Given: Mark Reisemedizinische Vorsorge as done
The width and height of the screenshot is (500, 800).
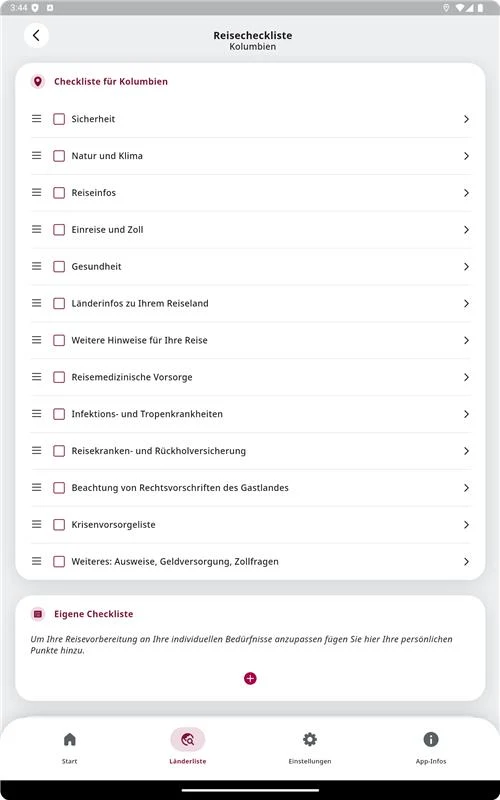Looking at the screenshot, I should pos(59,377).
